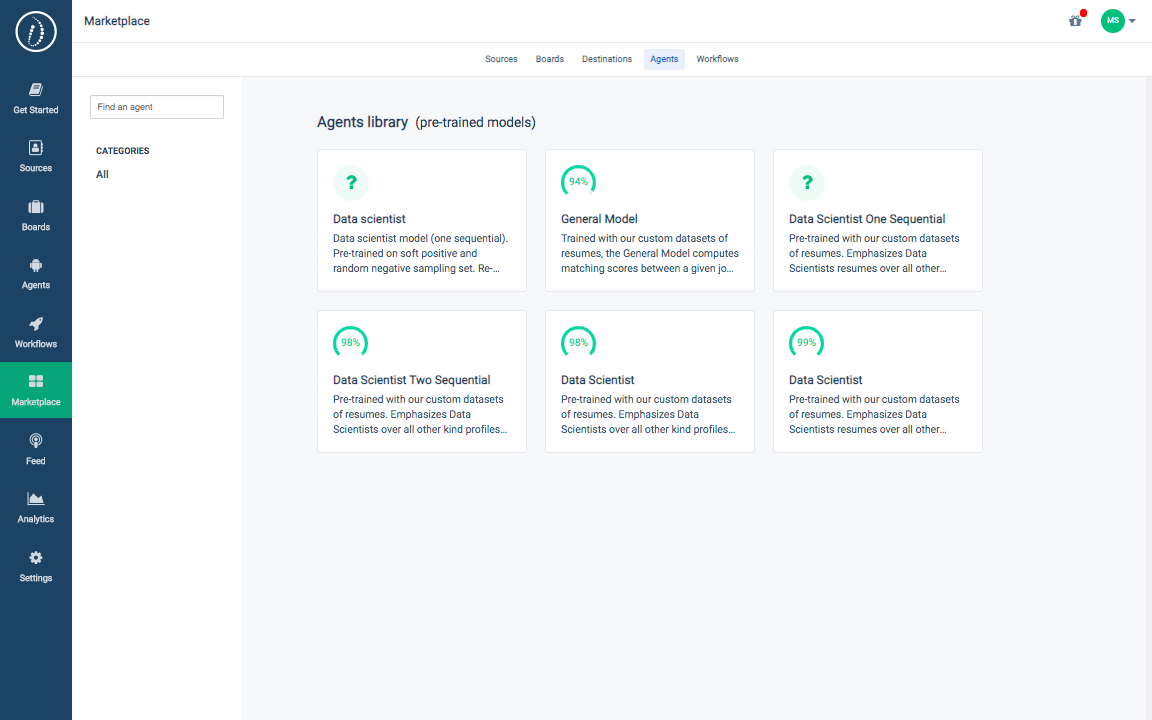Switch to the Destinations tab
Viewport: 1152px width, 720px height.
click(607, 59)
